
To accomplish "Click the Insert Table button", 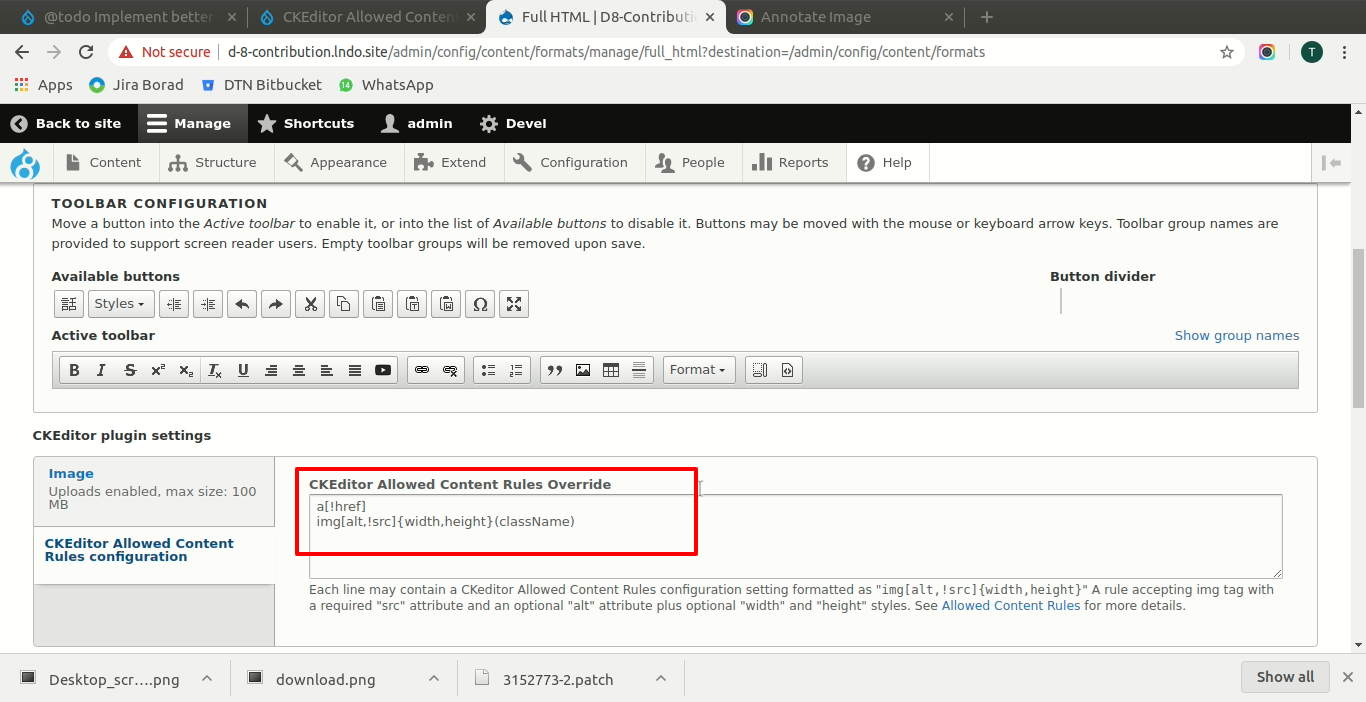I will coord(611,370).
